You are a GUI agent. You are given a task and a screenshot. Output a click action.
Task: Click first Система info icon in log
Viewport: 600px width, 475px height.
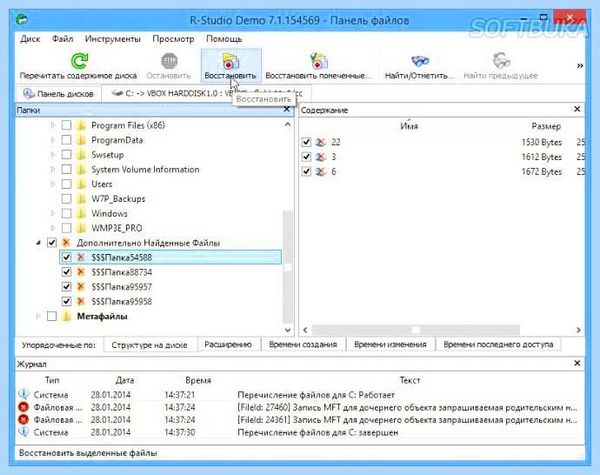(24, 394)
